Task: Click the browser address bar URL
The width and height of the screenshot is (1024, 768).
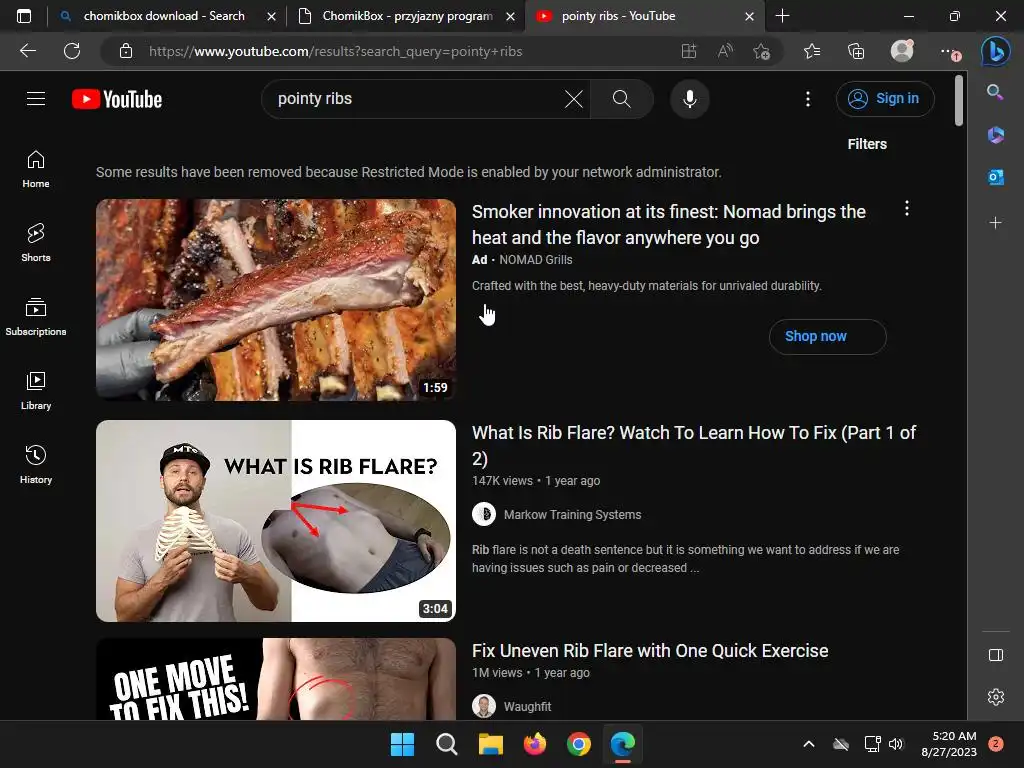Action: point(336,52)
